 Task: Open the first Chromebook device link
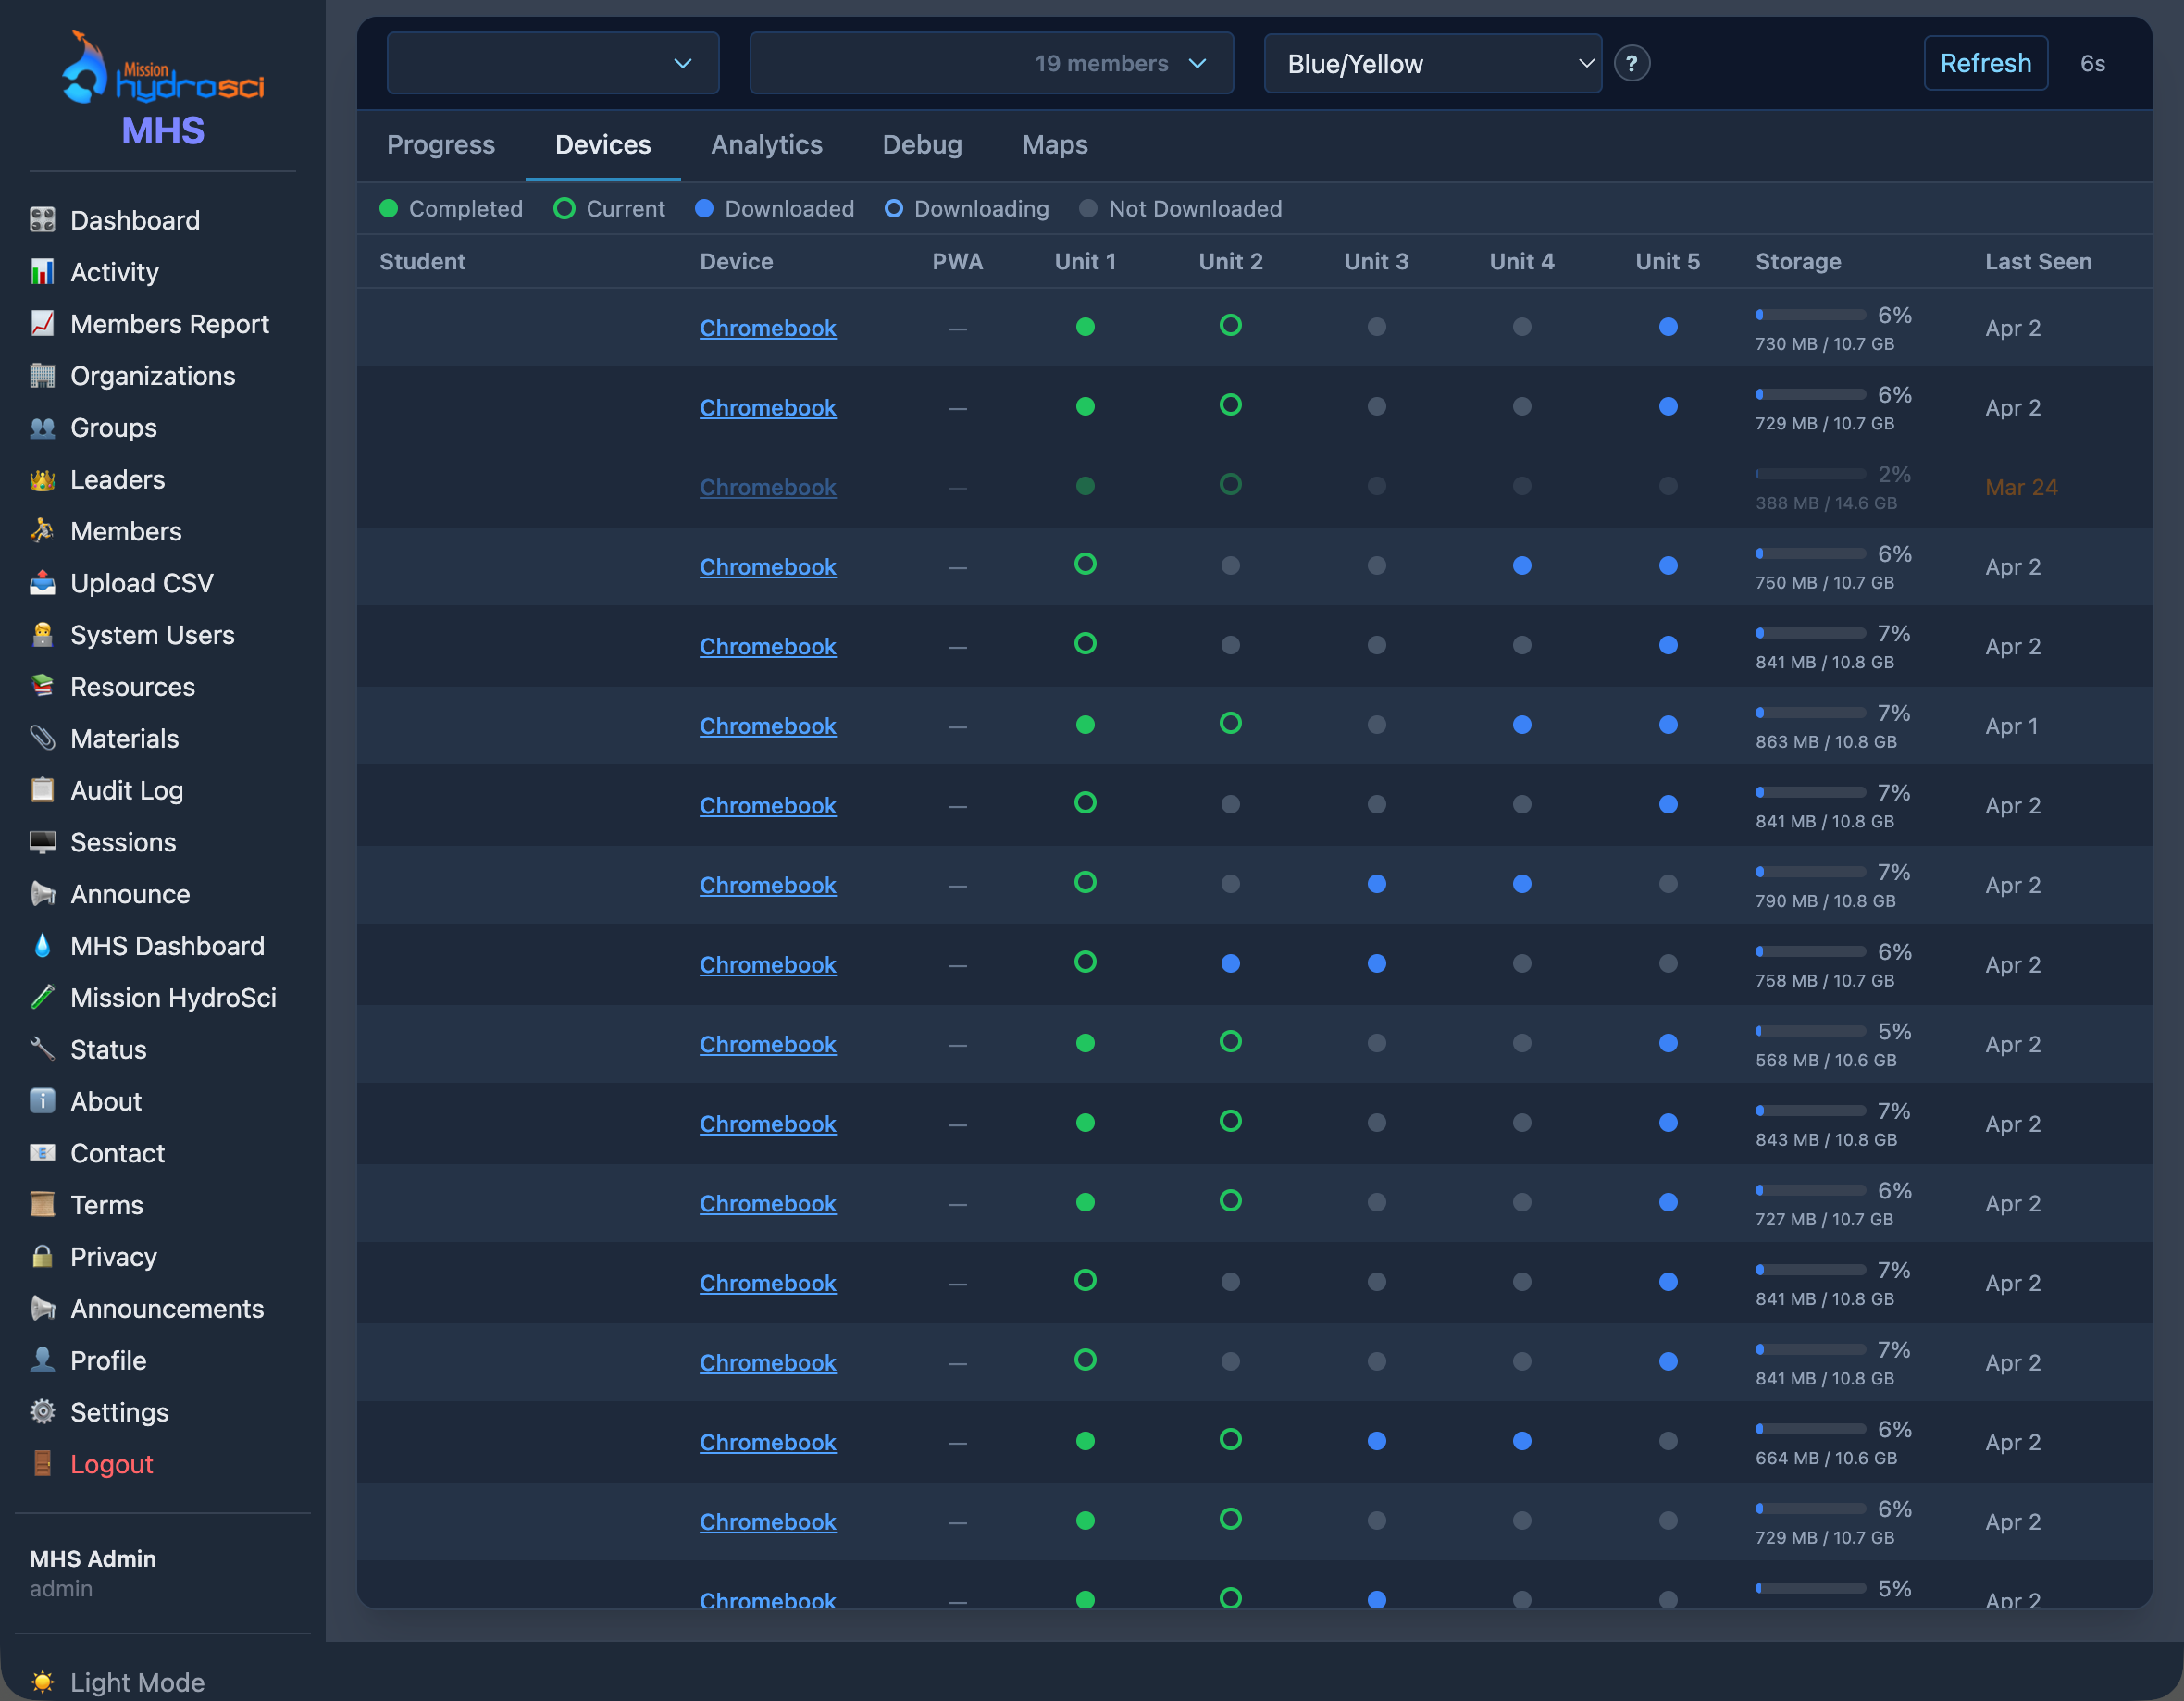click(767, 327)
